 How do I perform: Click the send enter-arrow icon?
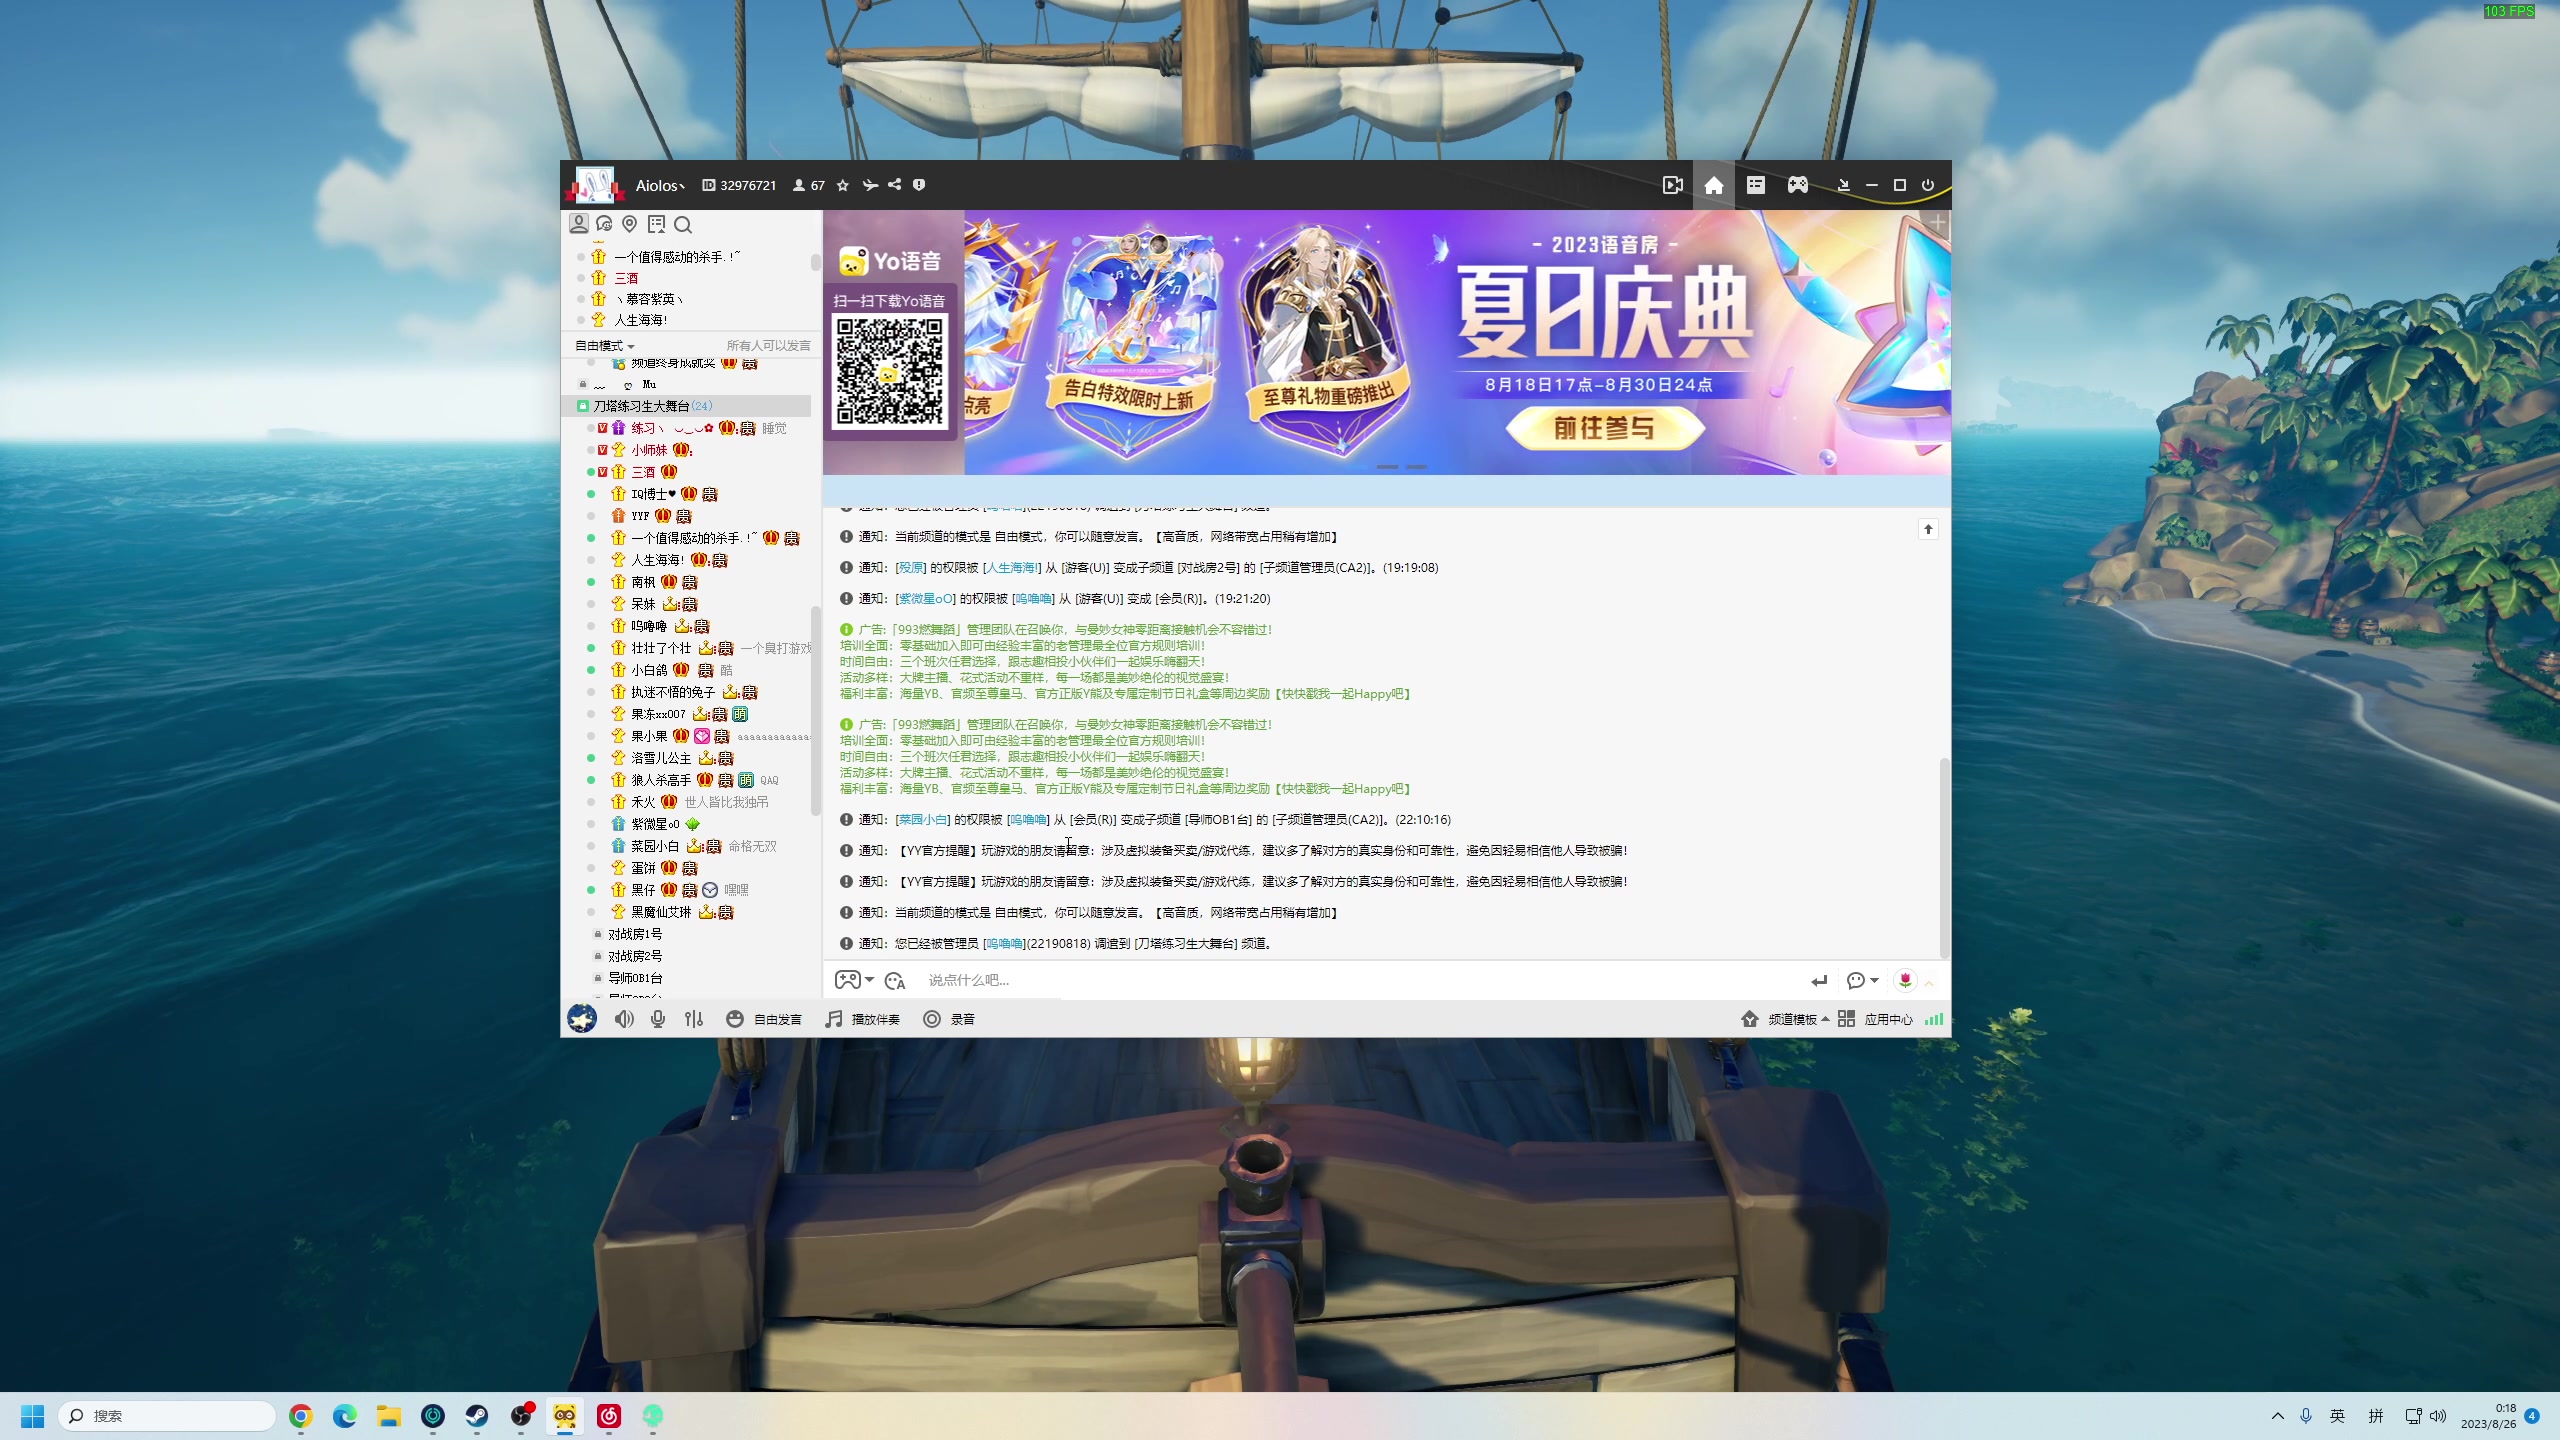click(x=1819, y=981)
